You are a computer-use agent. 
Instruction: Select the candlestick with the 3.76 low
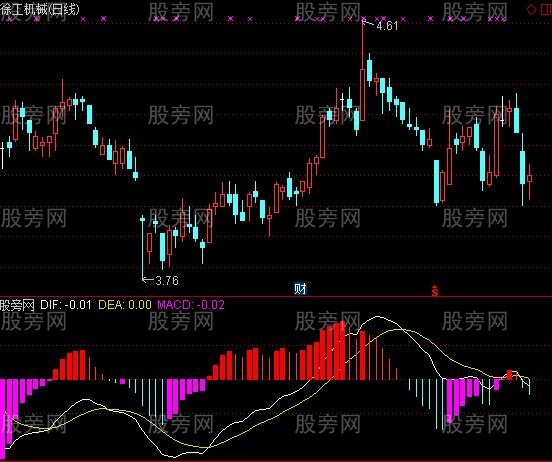(x=143, y=248)
